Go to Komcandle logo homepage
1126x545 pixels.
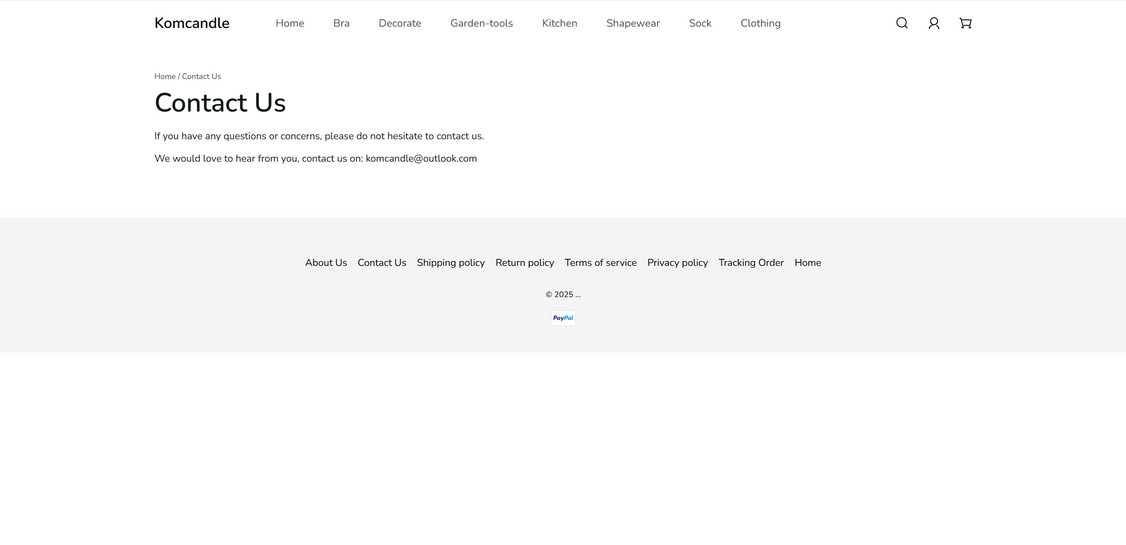[x=192, y=23]
